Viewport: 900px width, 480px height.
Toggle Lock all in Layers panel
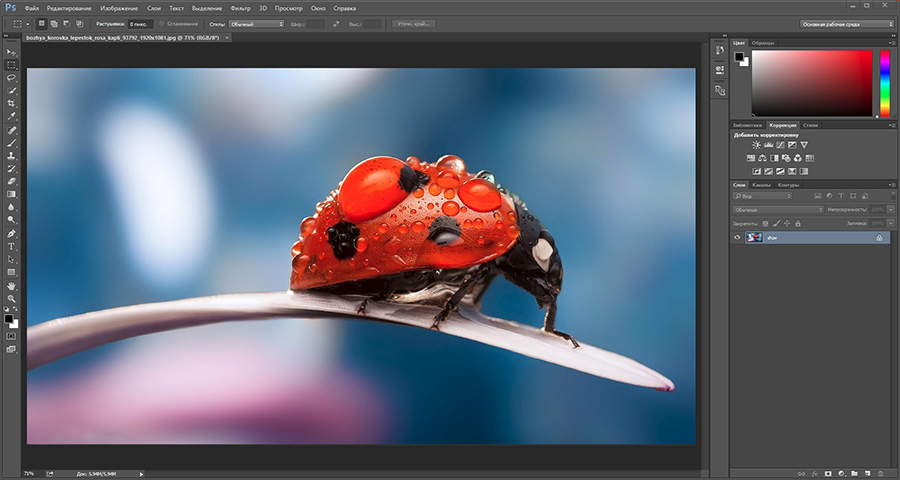click(x=798, y=223)
